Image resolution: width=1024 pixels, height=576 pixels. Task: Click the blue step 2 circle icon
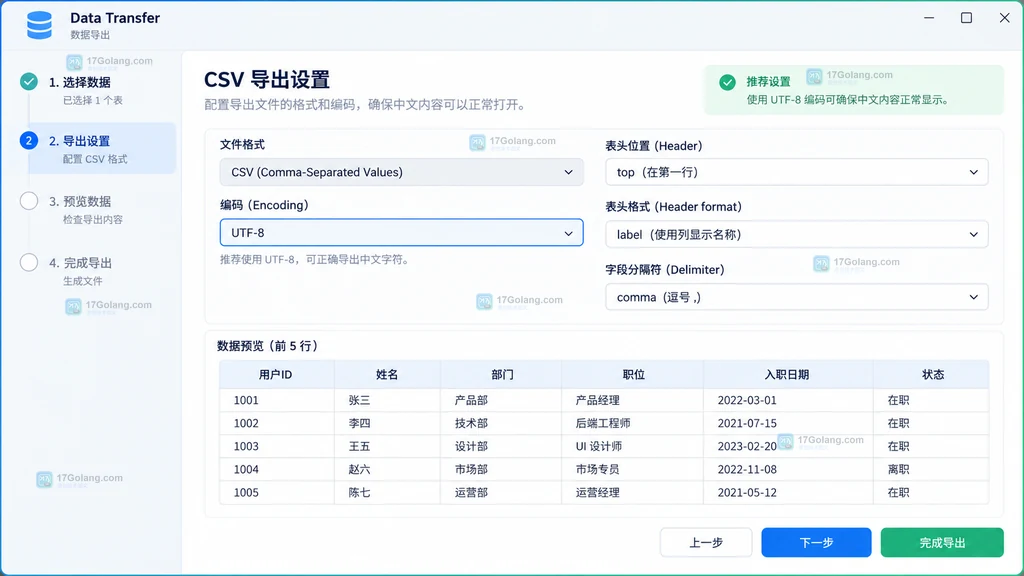pyautogui.click(x=29, y=140)
